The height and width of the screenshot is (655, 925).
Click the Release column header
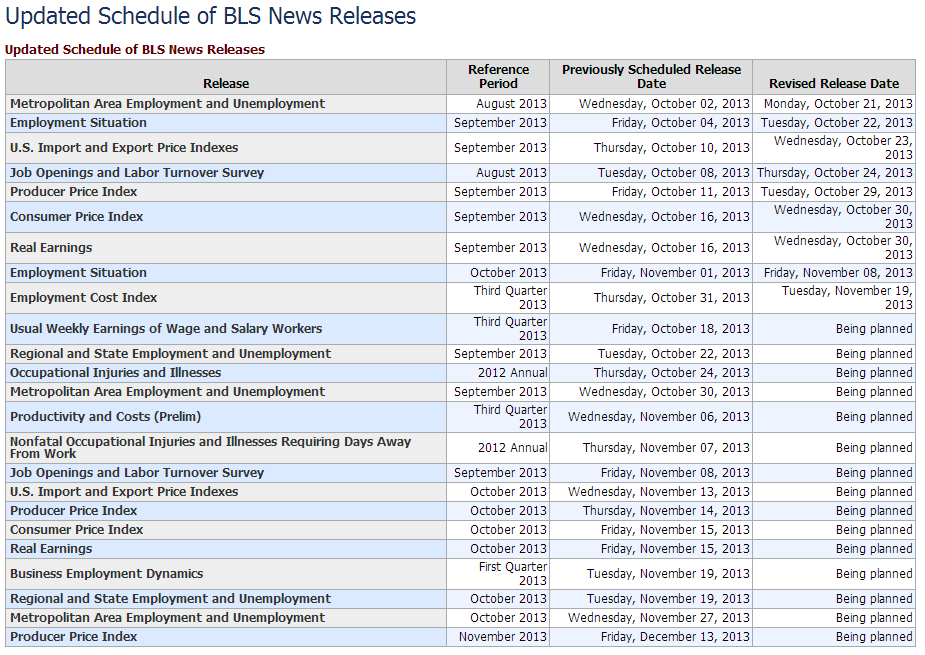226,84
